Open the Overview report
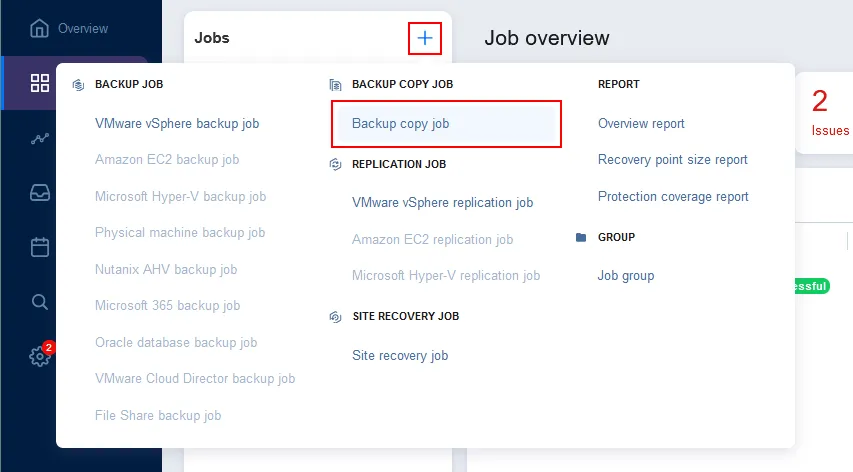 [x=641, y=124]
